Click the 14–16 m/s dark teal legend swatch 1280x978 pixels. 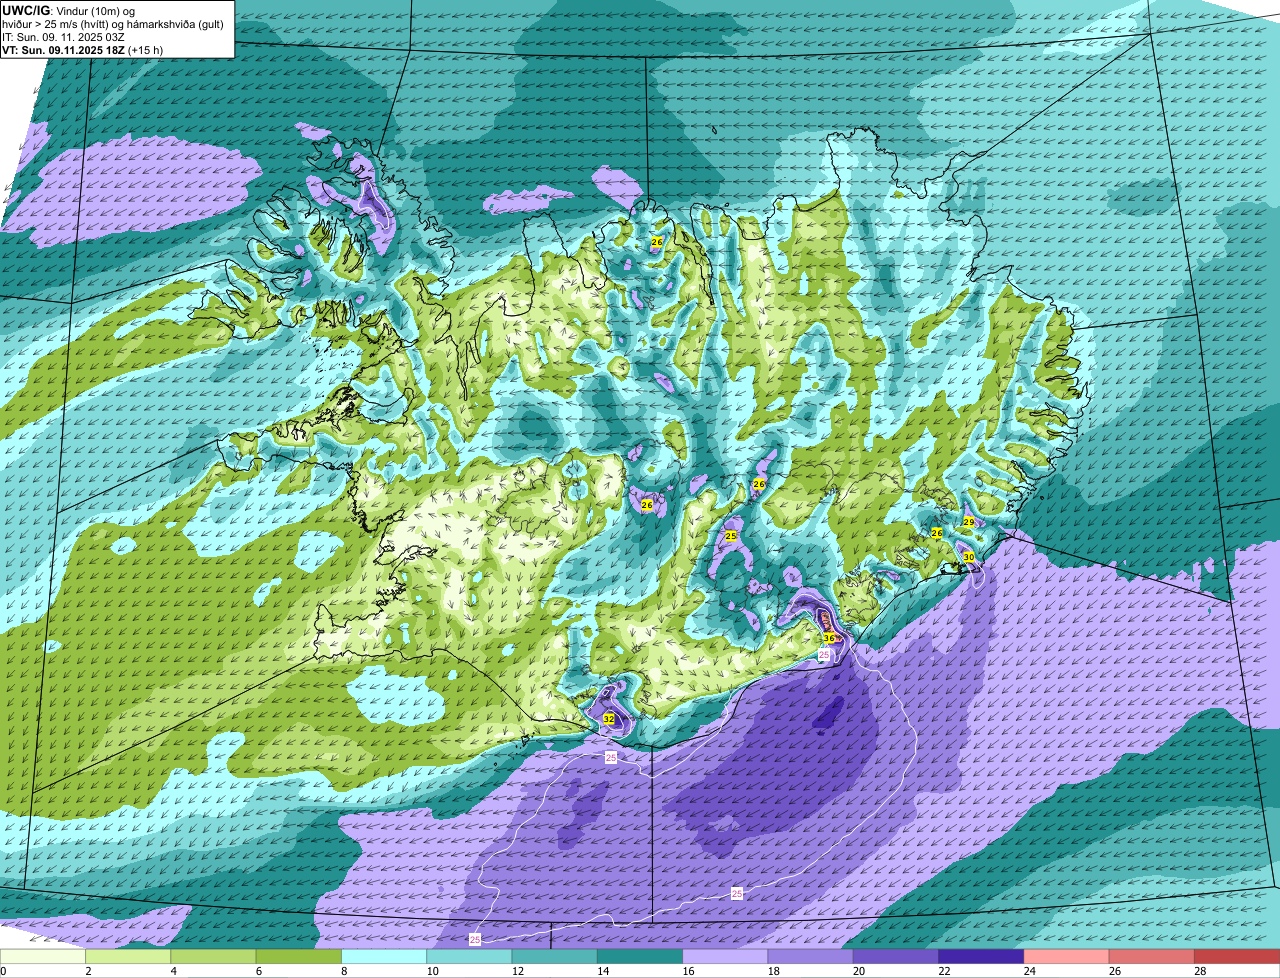(x=640, y=956)
